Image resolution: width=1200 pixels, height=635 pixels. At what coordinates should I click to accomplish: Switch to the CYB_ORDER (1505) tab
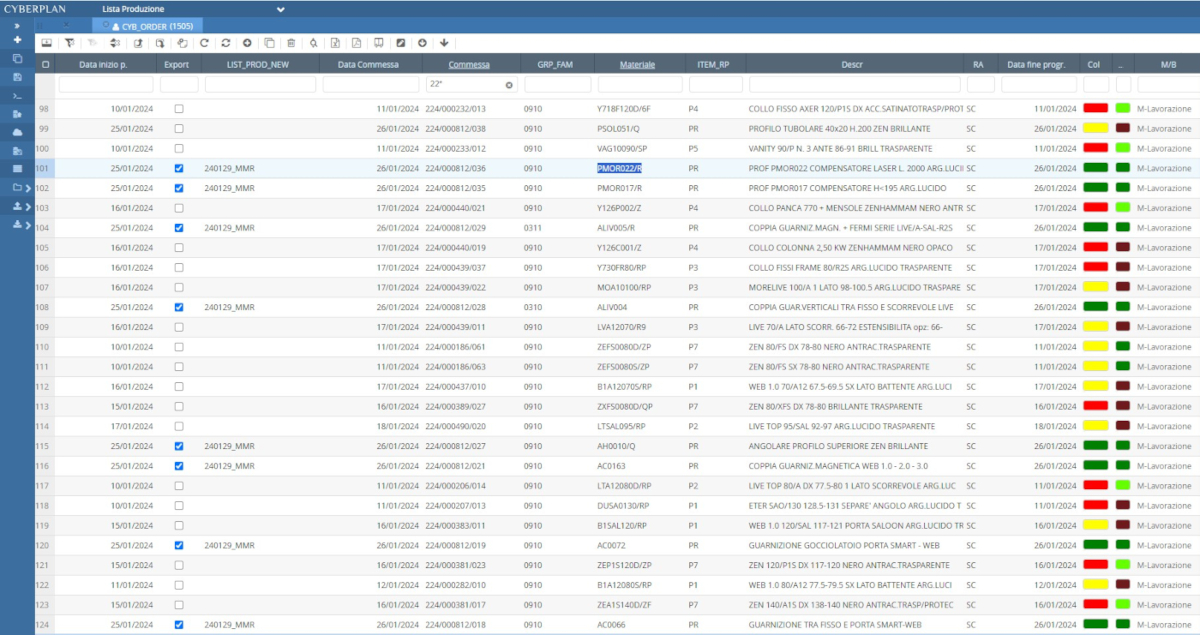point(152,25)
